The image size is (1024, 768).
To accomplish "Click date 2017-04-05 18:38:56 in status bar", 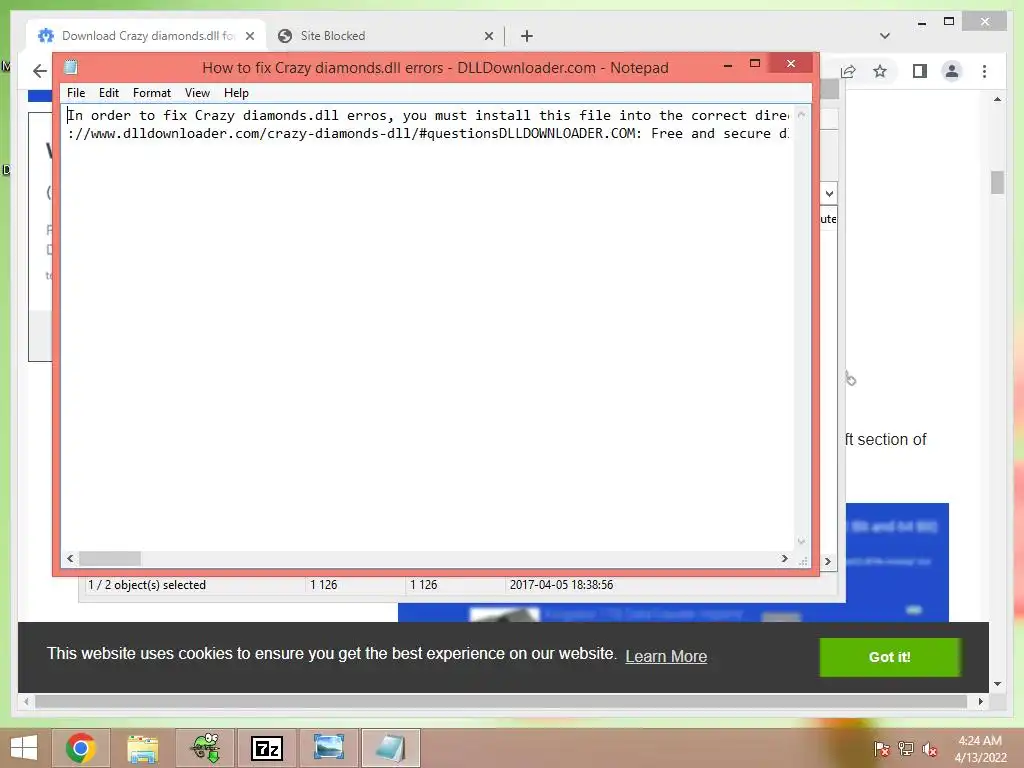I will tap(562, 585).
